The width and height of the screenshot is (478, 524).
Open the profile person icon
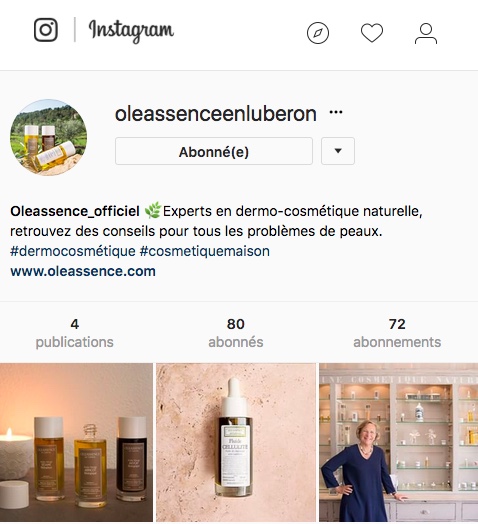(x=426, y=33)
